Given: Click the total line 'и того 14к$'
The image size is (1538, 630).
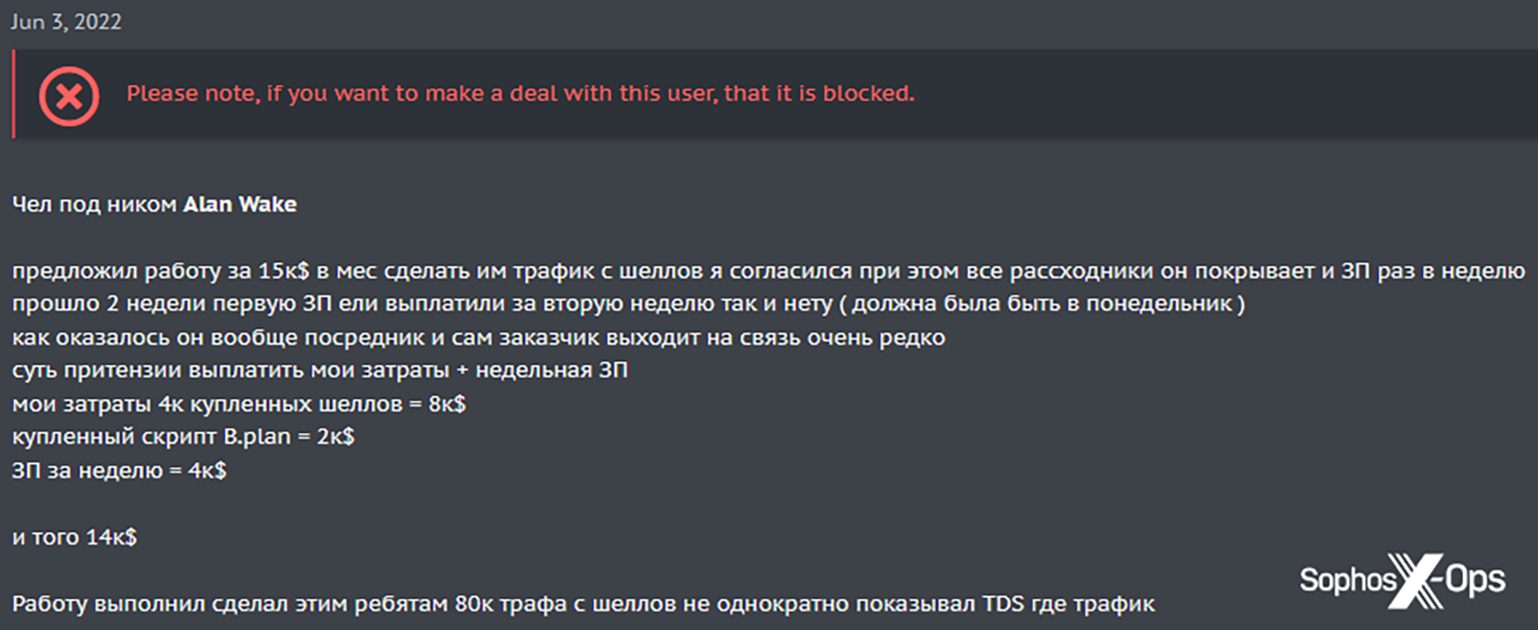Looking at the screenshot, I should [75, 537].
